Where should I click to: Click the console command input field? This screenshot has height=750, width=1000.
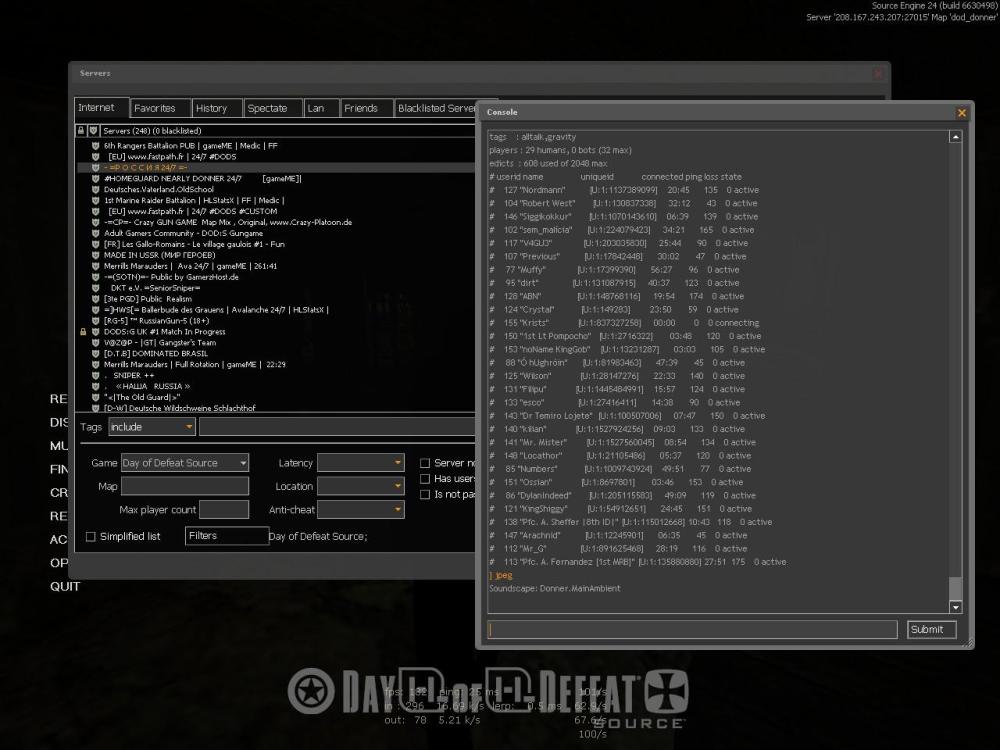coord(693,630)
